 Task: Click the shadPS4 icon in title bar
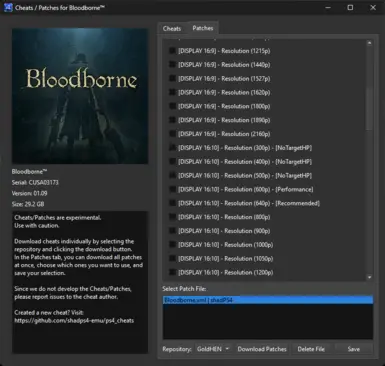click(8, 7)
